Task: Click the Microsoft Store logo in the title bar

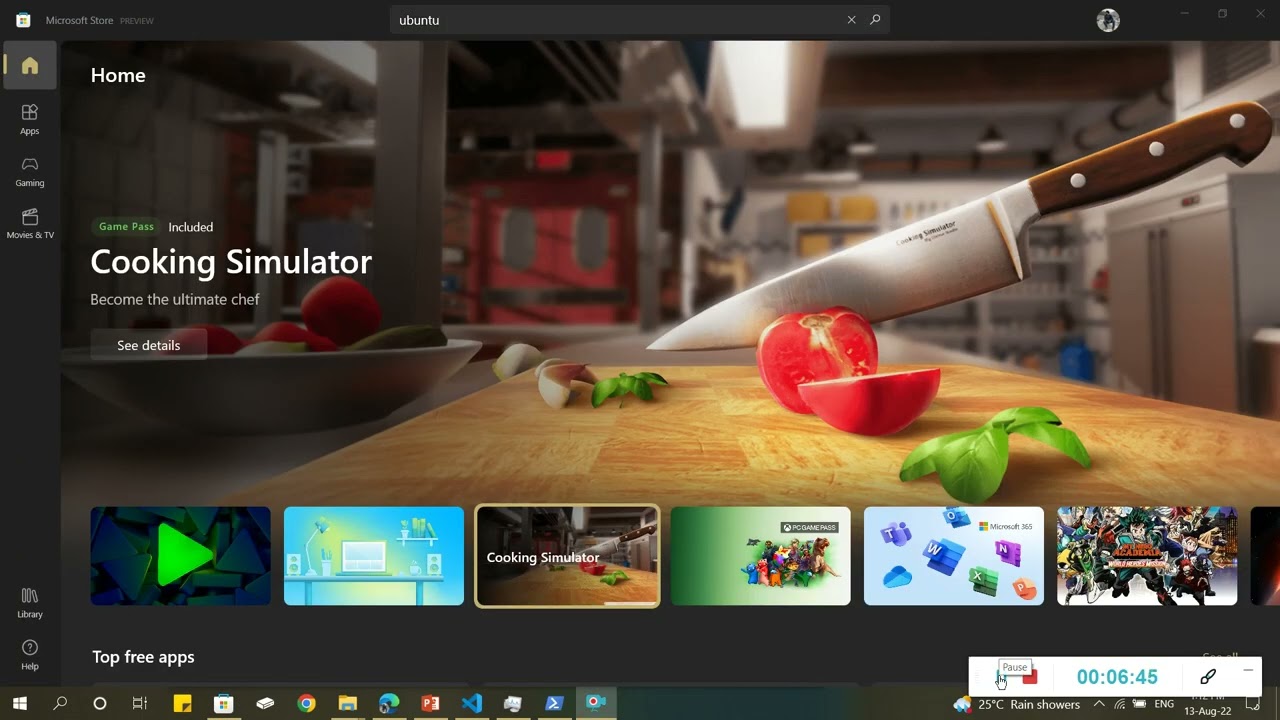Action: tap(23, 20)
